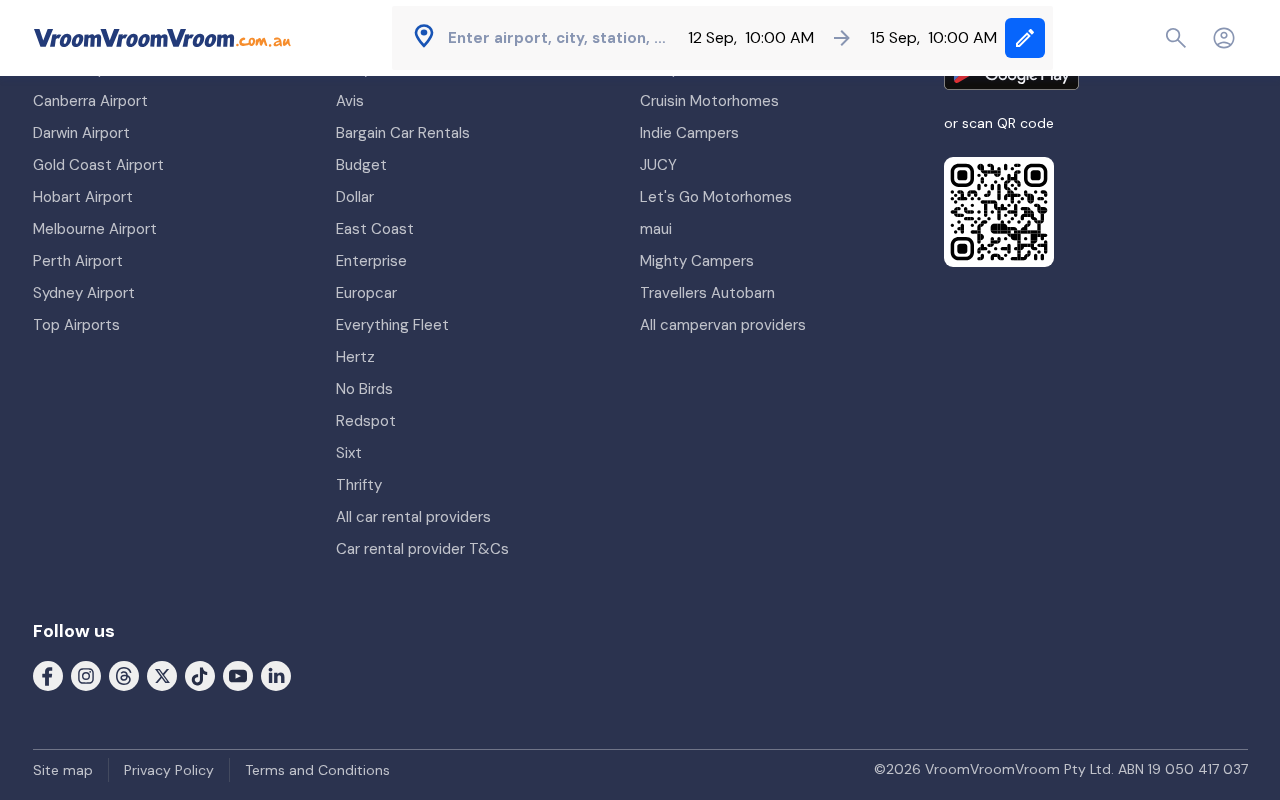Open the Budget provider link
The image size is (1280, 800).
pyautogui.click(x=361, y=165)
